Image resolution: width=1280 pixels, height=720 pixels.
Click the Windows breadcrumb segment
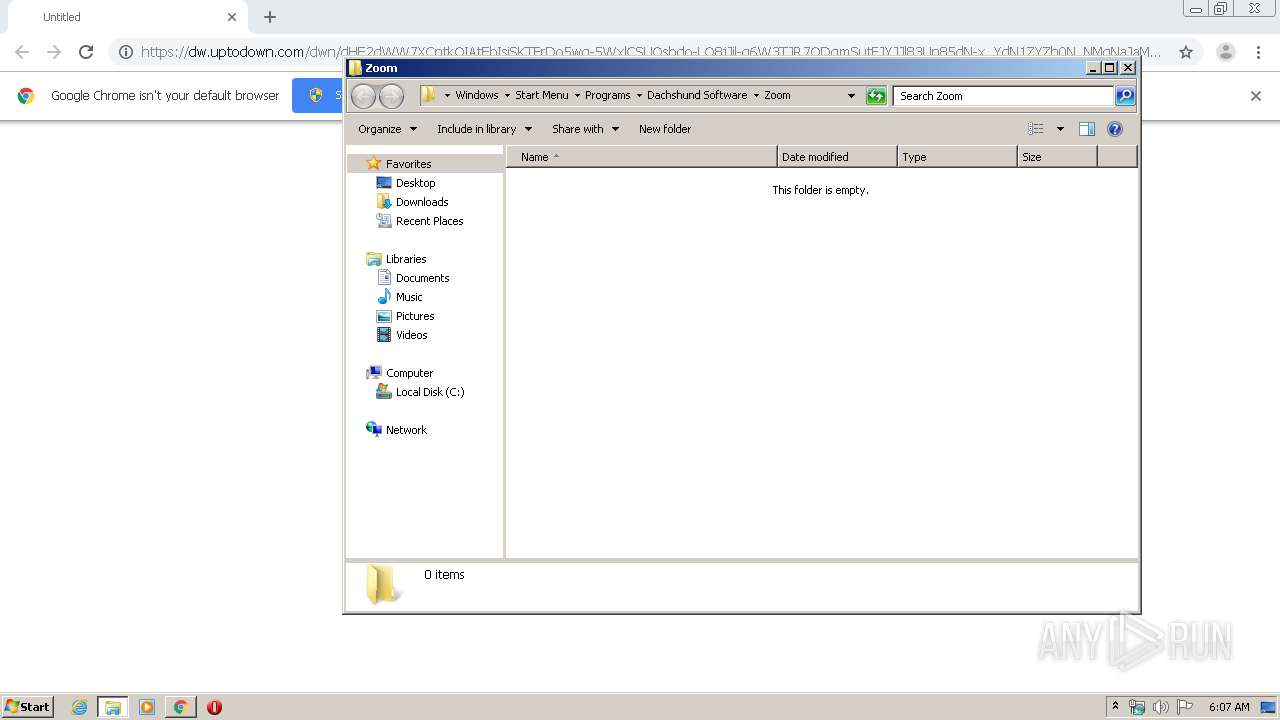pos(477,95)
